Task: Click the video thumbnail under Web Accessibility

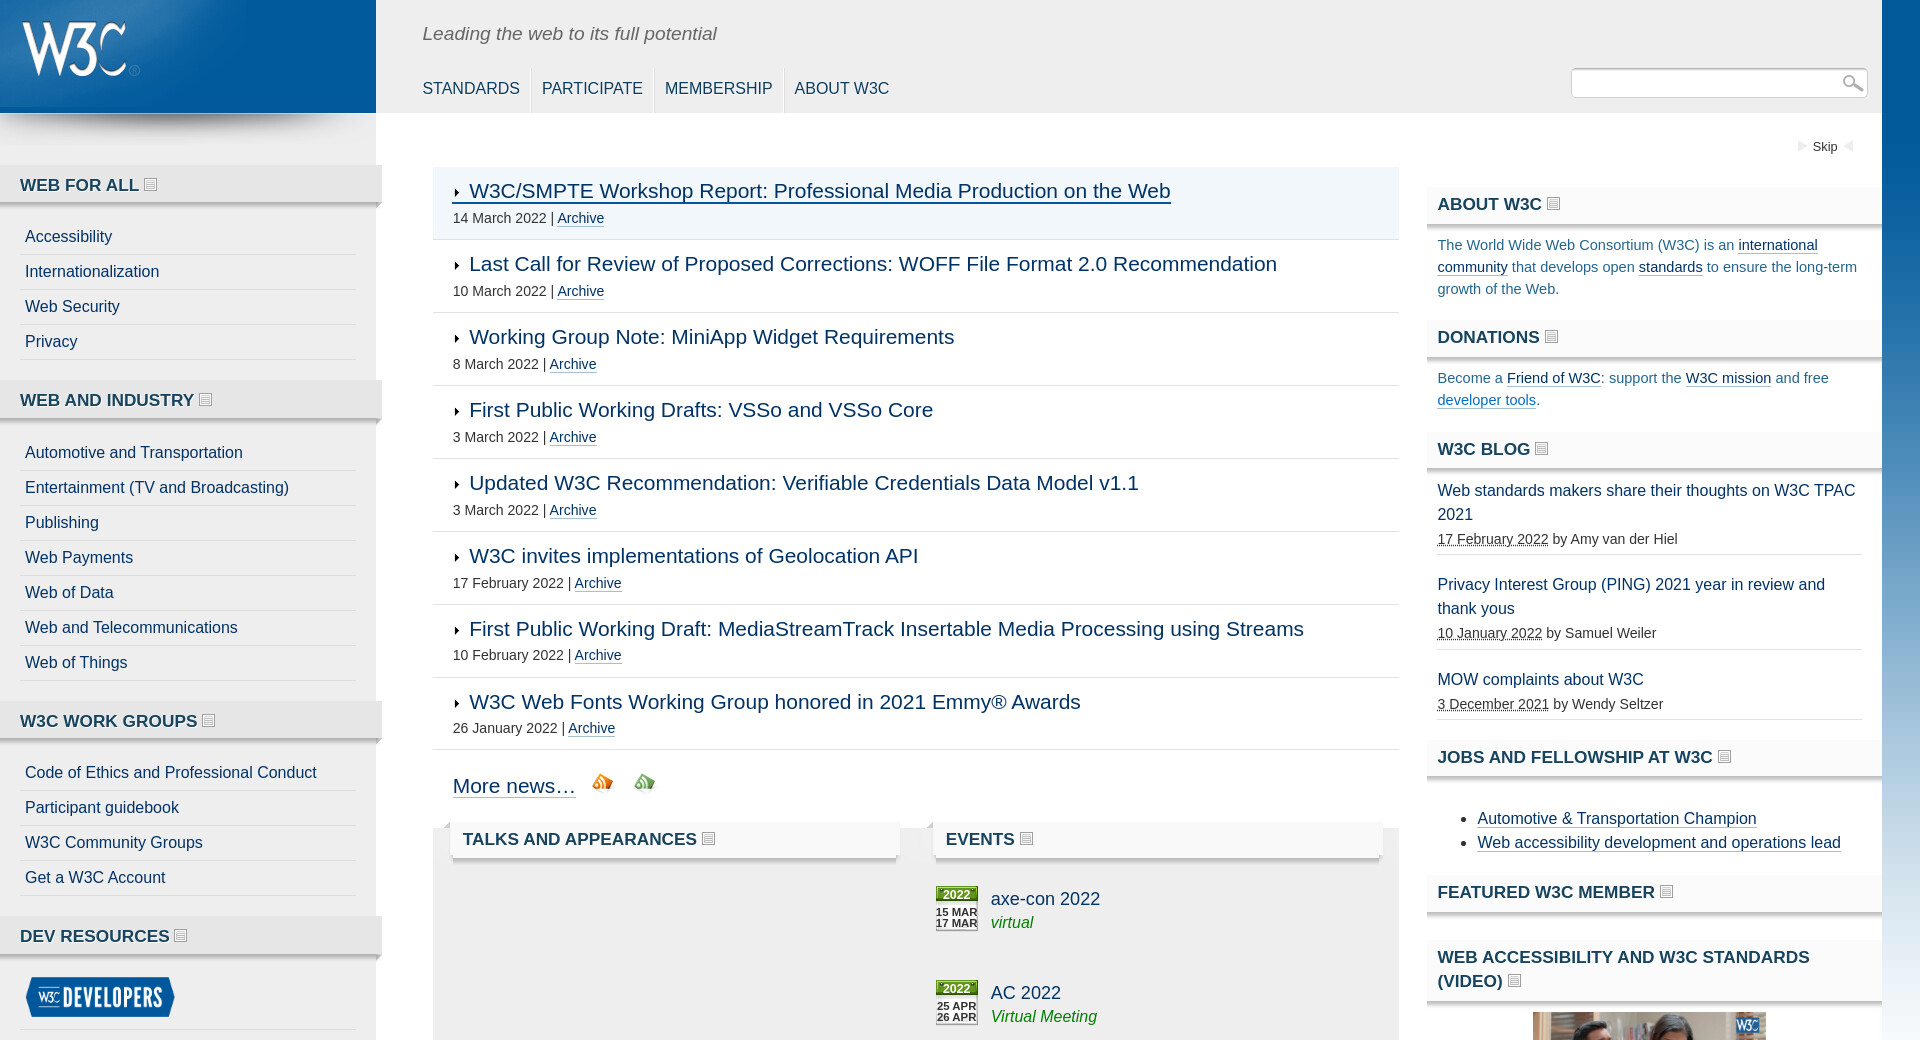Action: click(1648, 1026)
